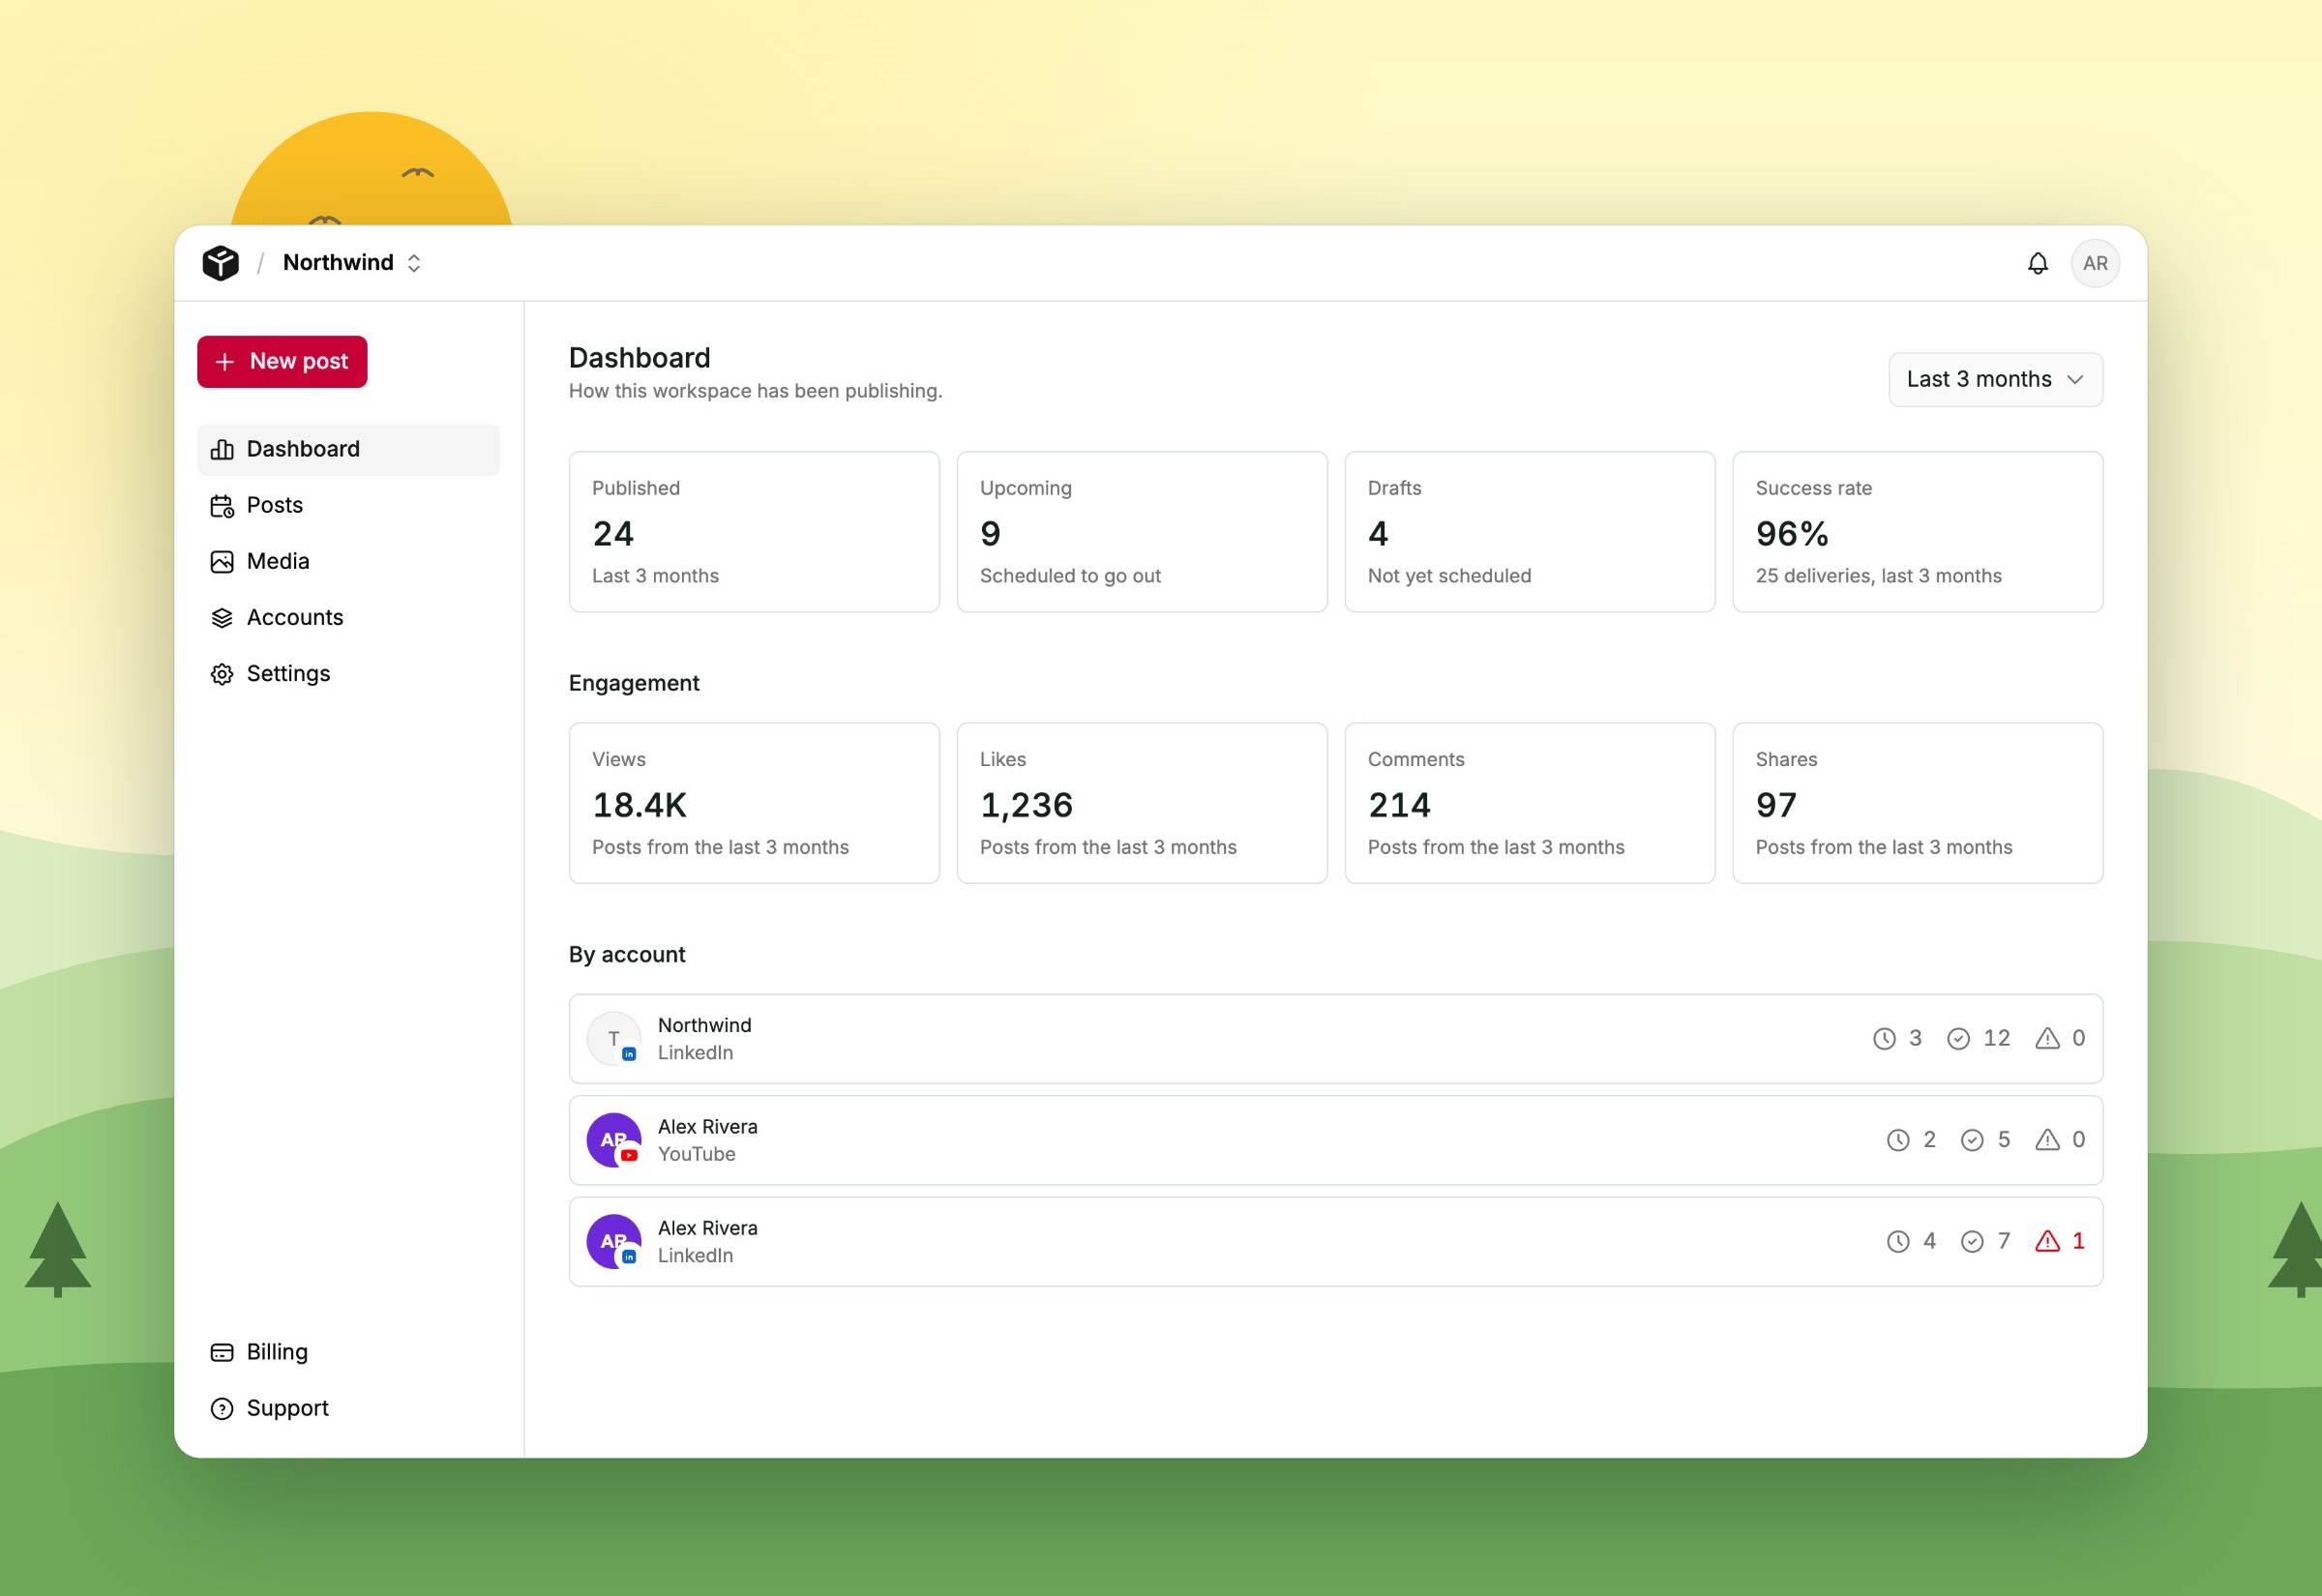Click the Accounts layers icon

click(222, 618)
